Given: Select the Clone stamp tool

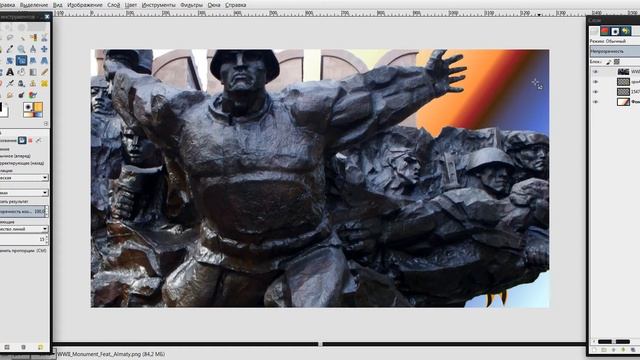Looking at the screenshot, I should coord(33,83).
